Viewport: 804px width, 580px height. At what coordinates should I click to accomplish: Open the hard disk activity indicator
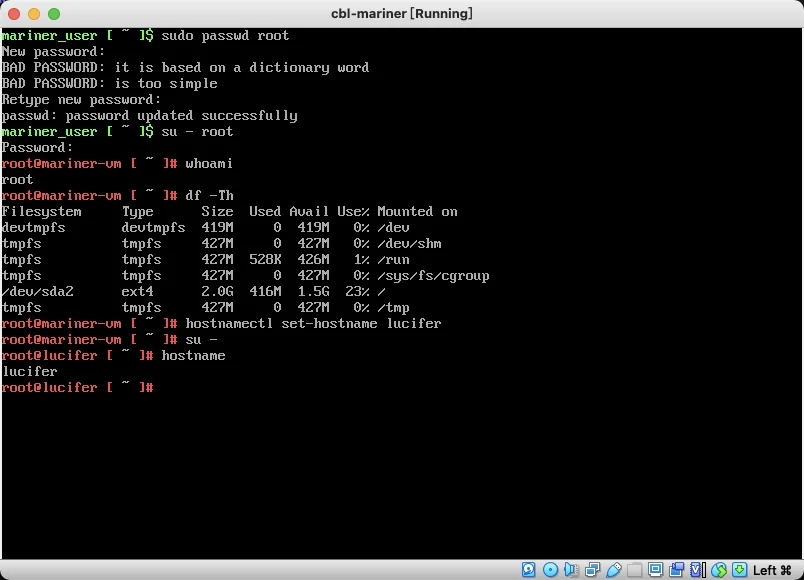(x=529, y=569)
